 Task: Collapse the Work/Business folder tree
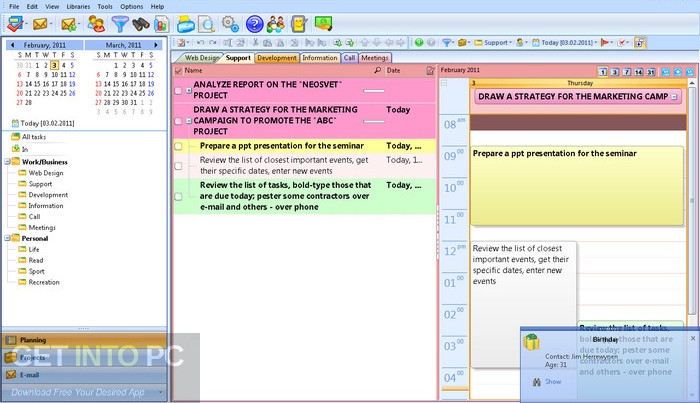[x=8, y=162]
